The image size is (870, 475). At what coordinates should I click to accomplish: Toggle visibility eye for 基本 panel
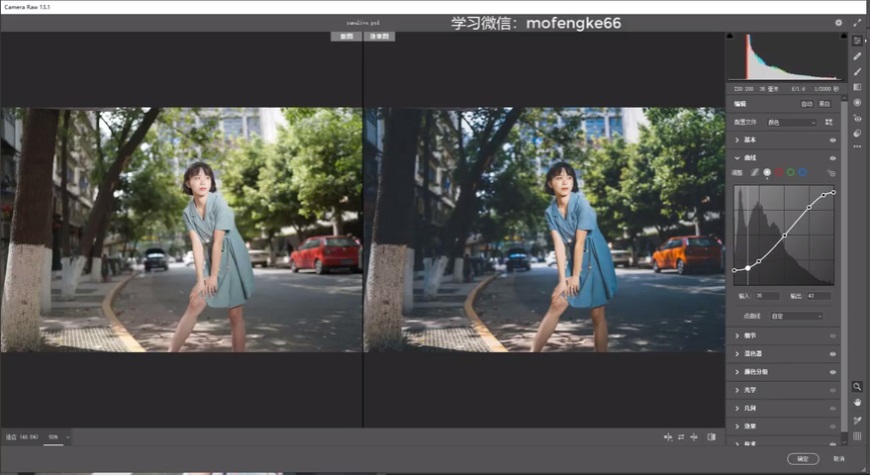[x=832, y=140]
